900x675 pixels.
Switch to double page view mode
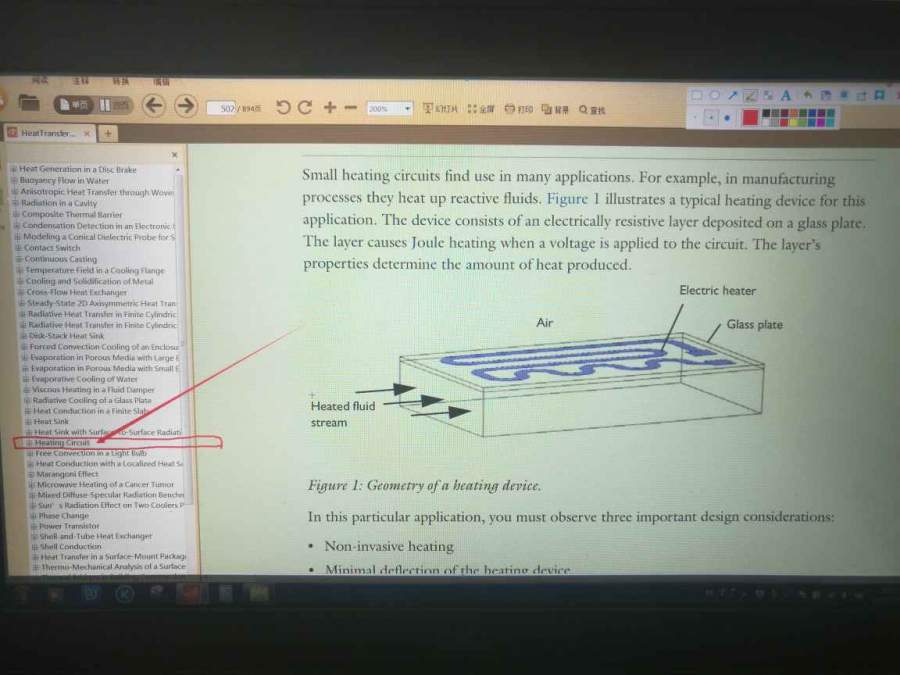[113, 105]
